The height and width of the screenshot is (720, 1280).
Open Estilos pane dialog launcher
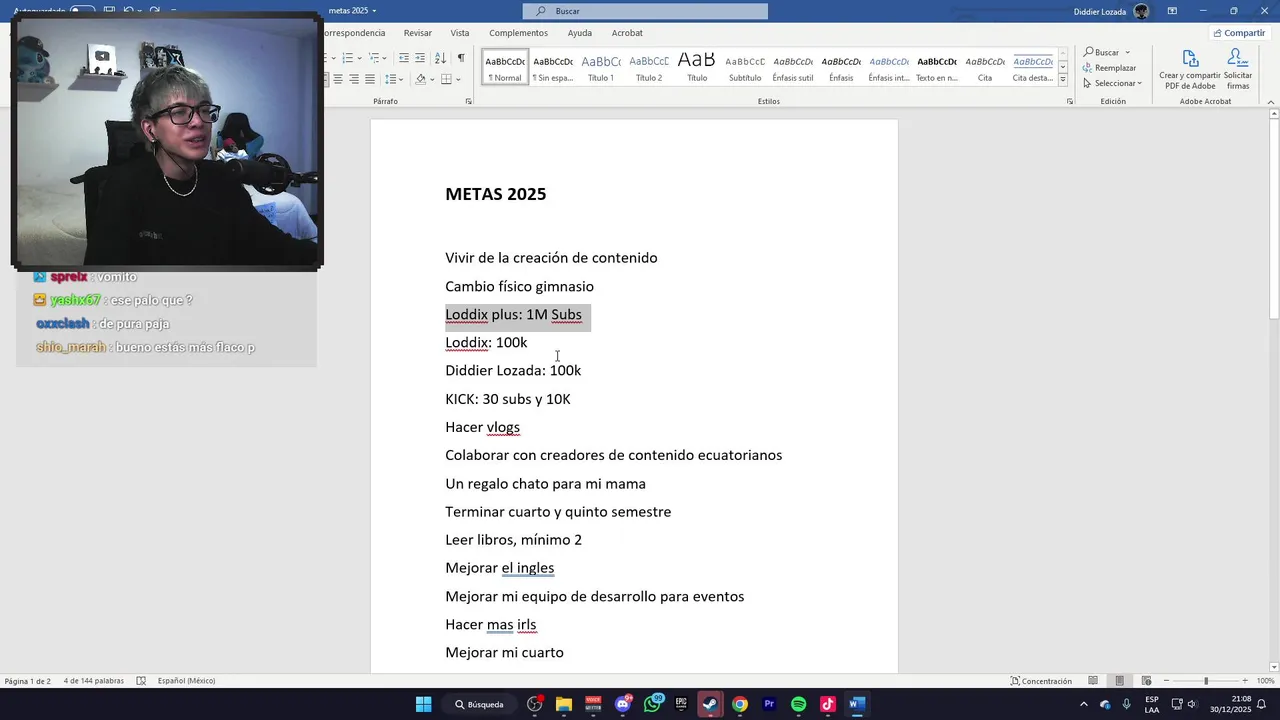click(1069, 101)
